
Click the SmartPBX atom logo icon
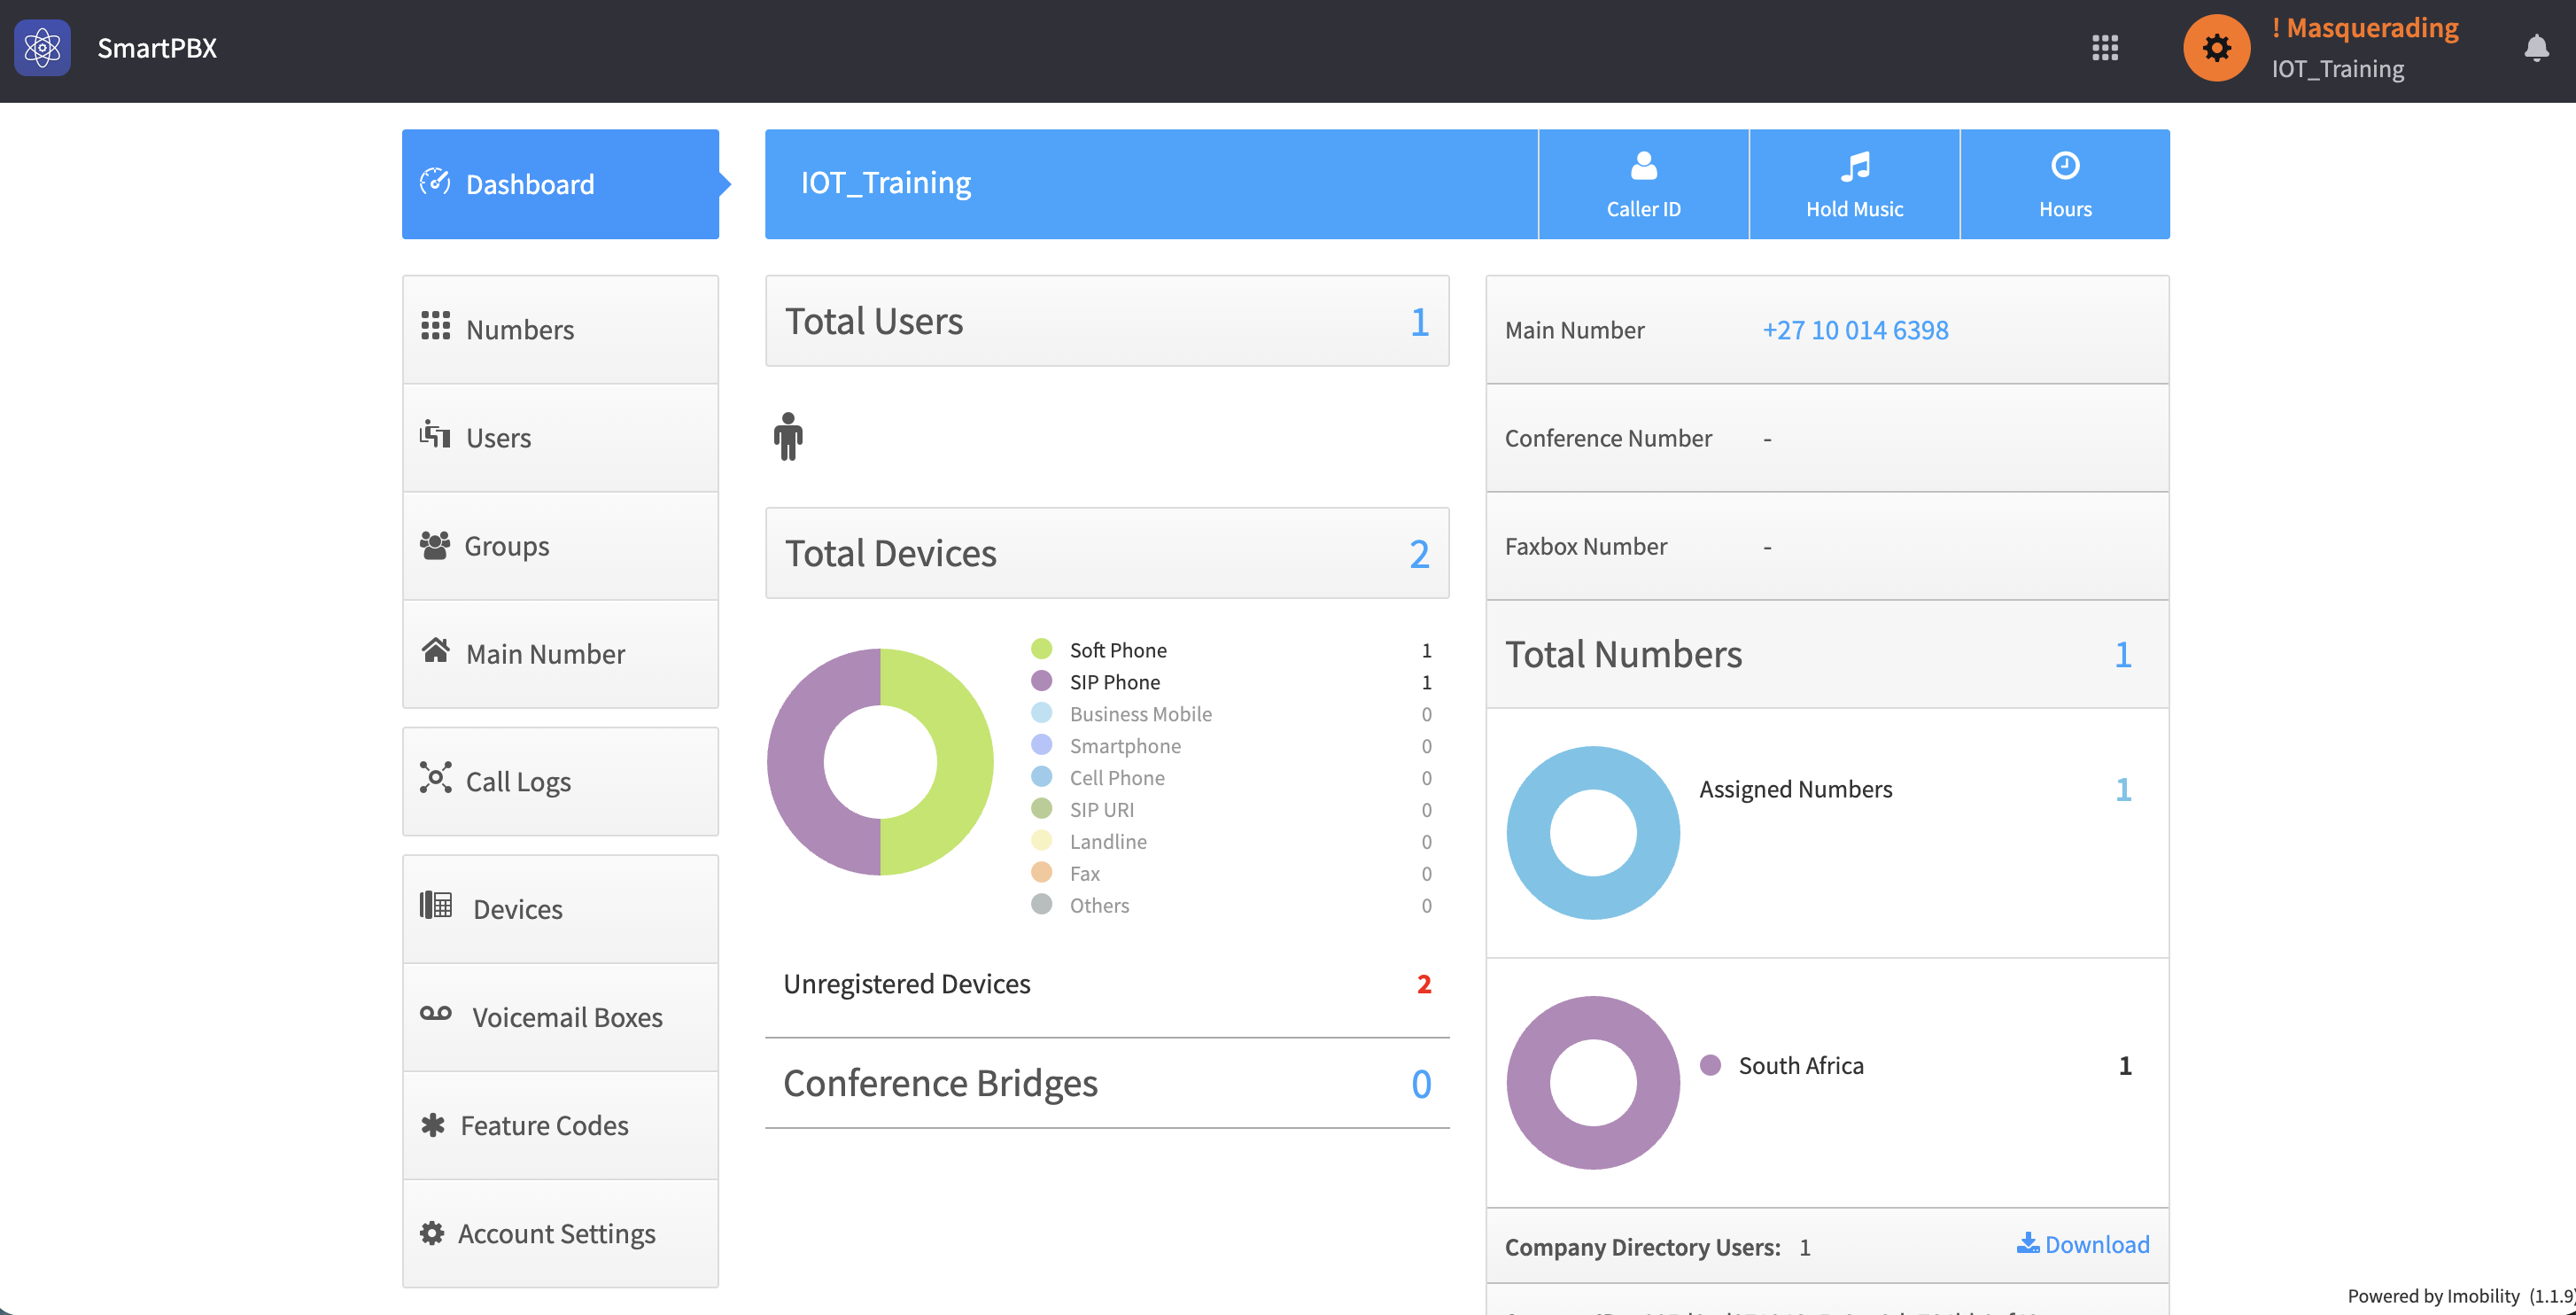tap(42, 47)
